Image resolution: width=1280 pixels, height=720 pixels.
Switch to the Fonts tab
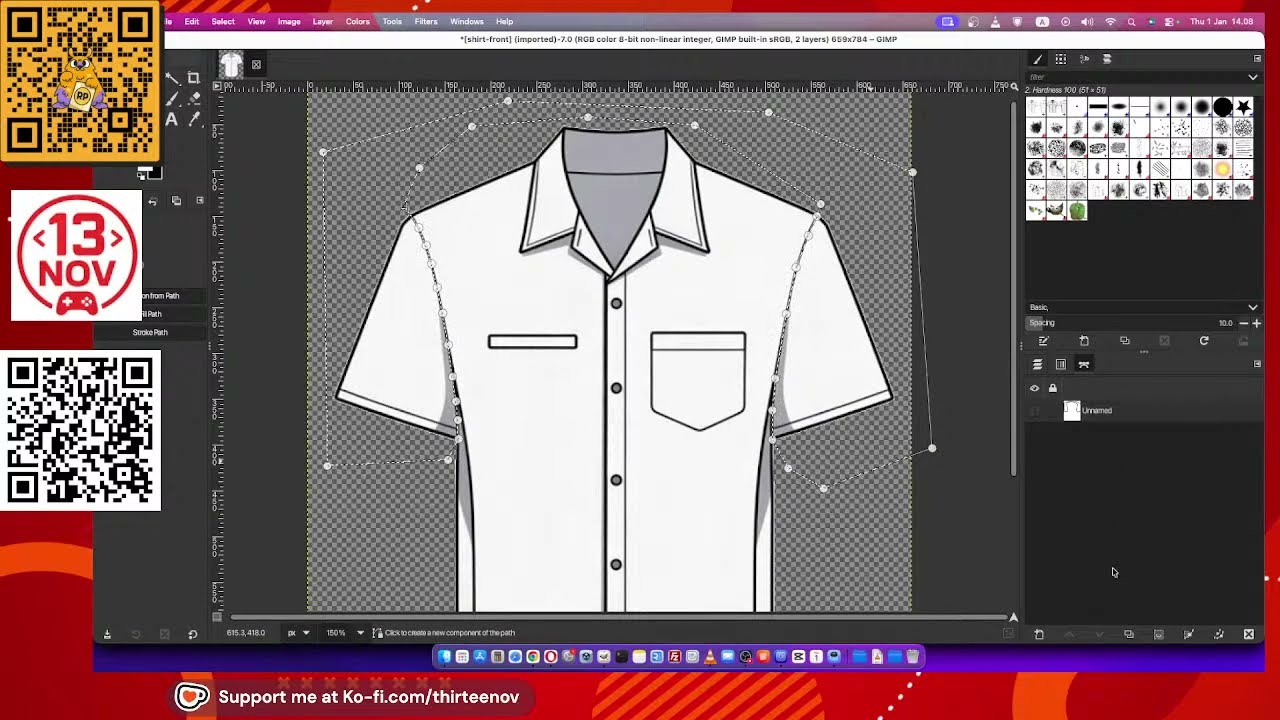(x=1084, y=59)
